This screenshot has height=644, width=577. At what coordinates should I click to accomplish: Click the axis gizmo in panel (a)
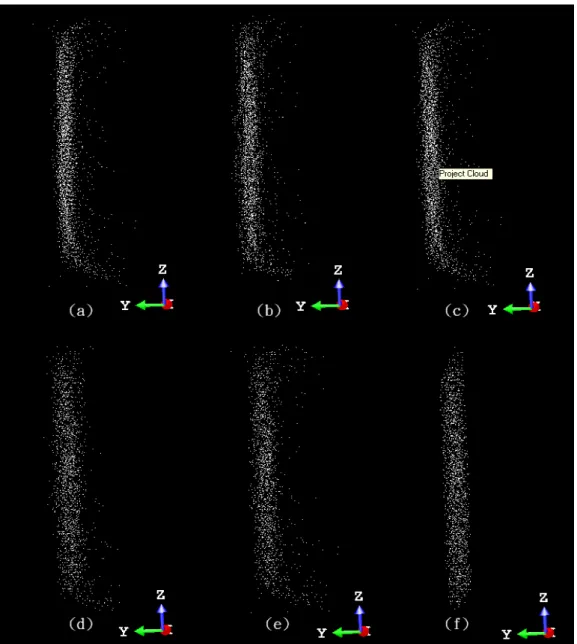pyautogui.click(x=147, y=288)
